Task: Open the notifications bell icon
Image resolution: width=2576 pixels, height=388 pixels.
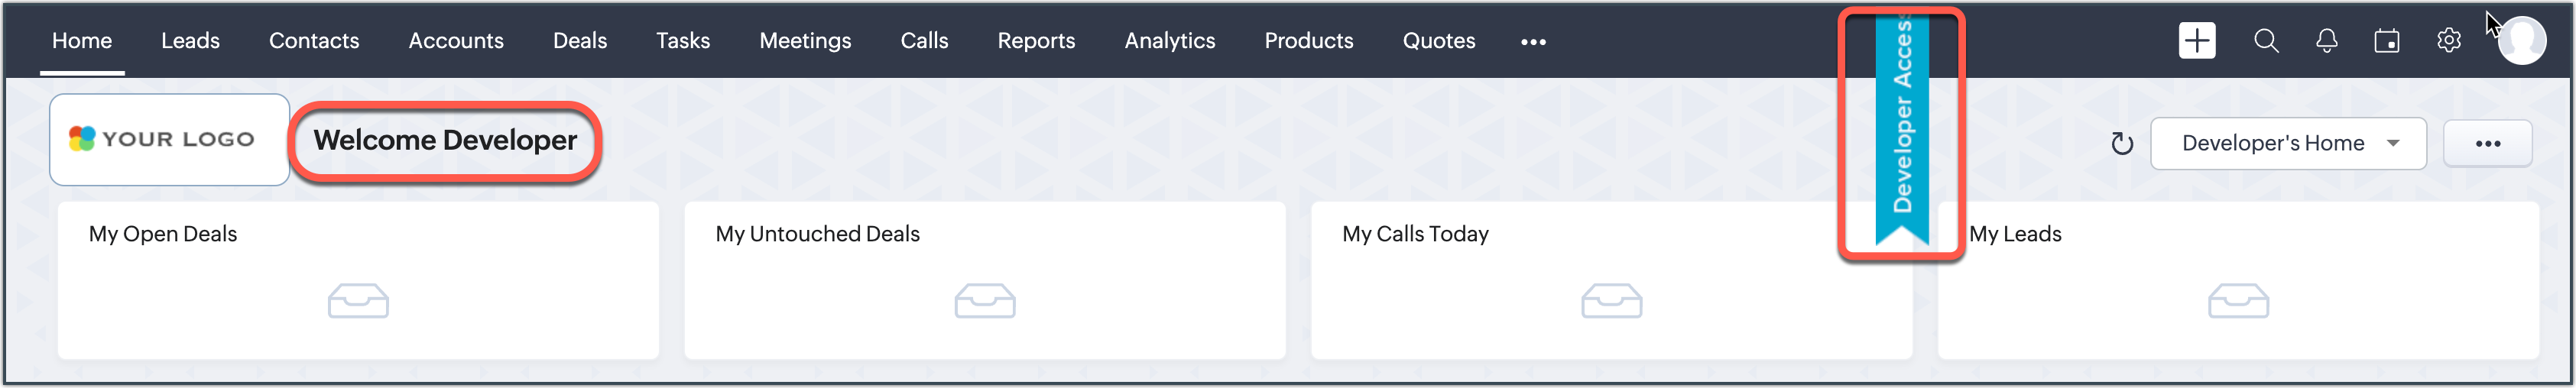Action: (x=2326, y=41)
